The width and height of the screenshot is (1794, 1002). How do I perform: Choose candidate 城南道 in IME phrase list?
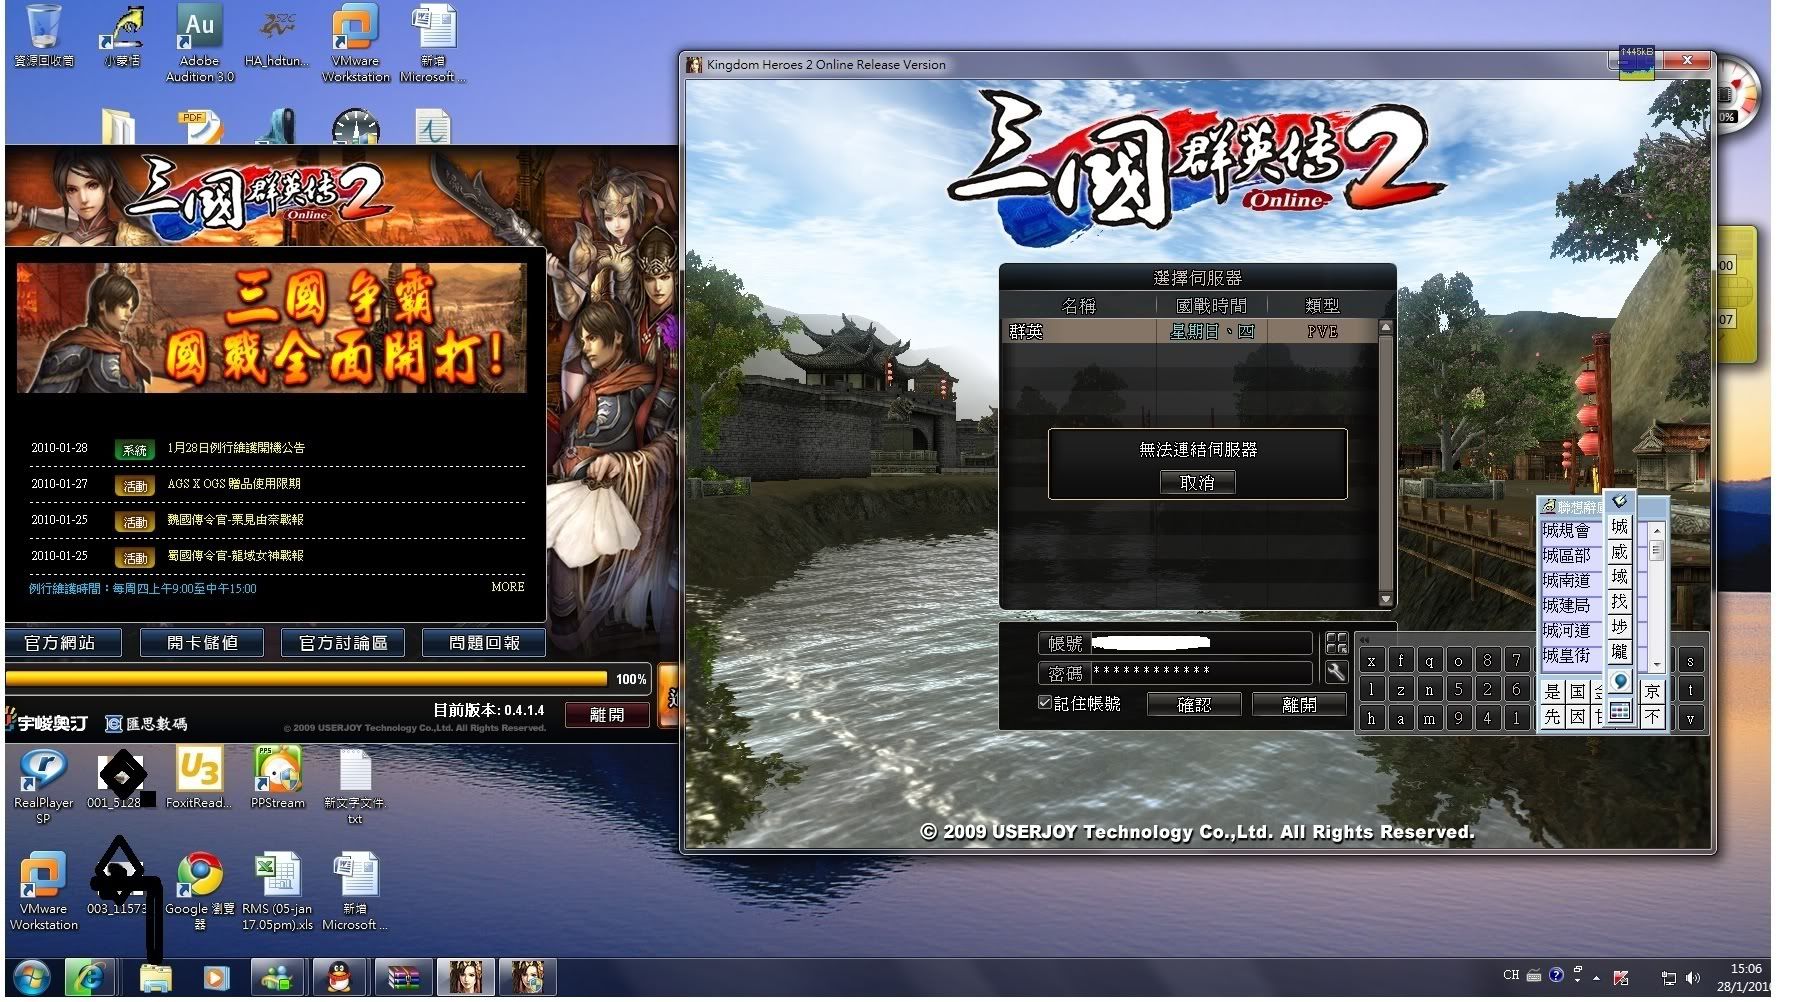(1567, 580)
